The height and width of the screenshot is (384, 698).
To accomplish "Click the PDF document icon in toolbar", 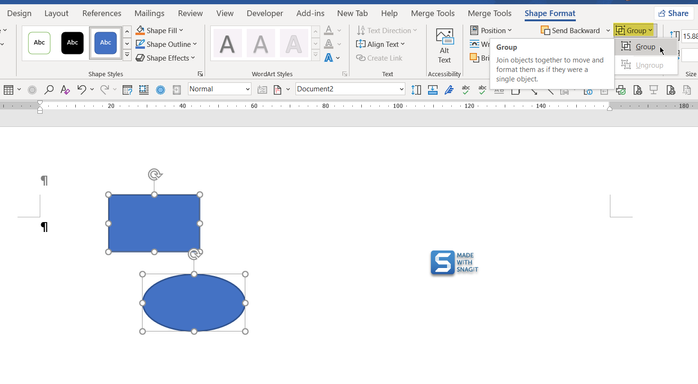I will click(x=277, y=90).
